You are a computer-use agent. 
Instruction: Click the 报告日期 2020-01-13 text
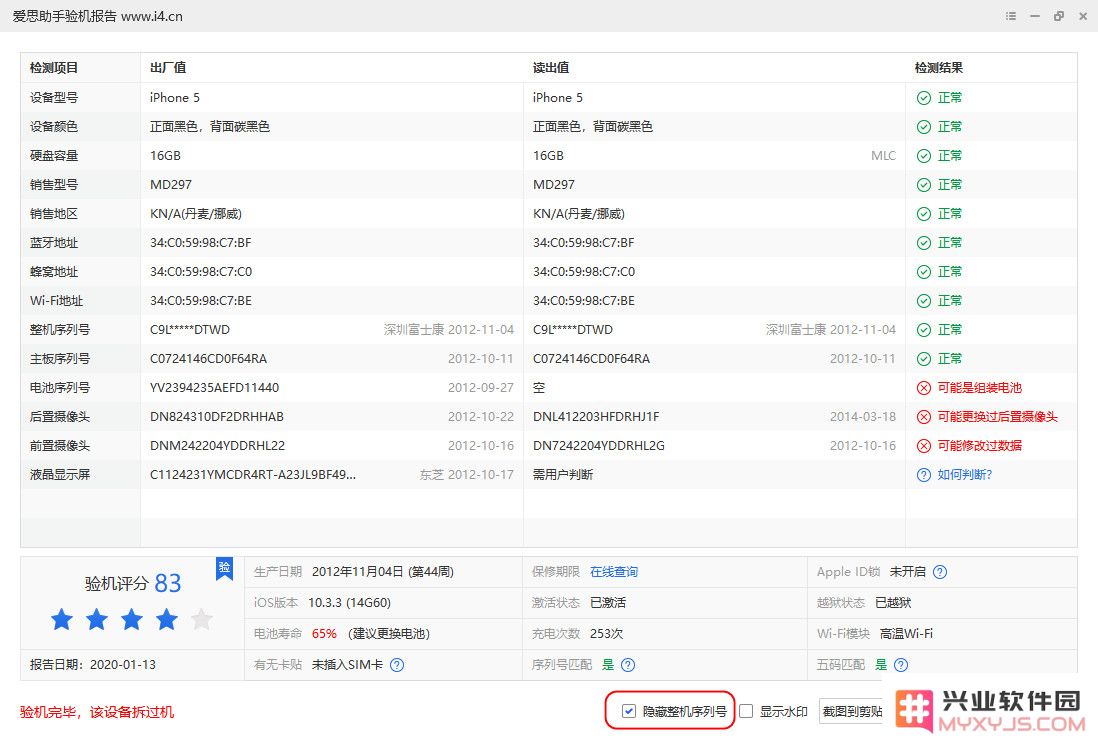pos(93,665)
